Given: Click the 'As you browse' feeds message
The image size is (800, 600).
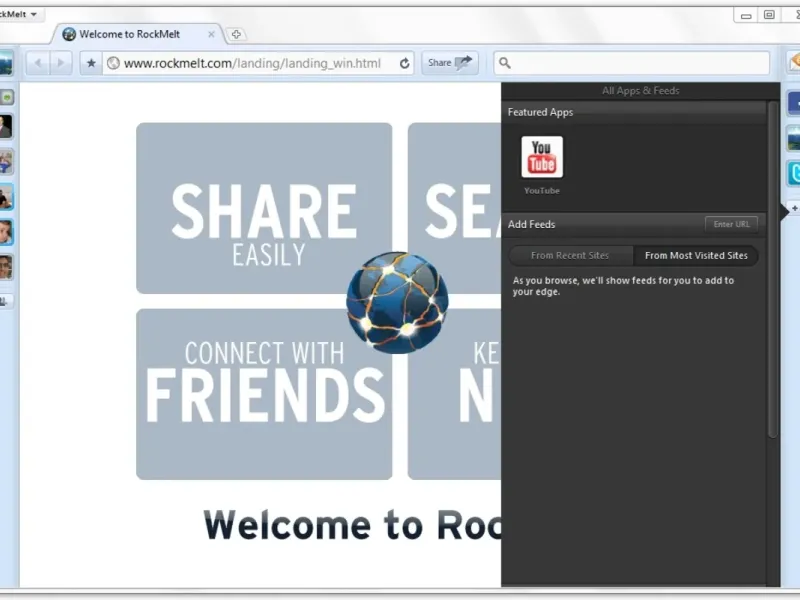Looking at the screenshot, I should (x=623, y=286).
